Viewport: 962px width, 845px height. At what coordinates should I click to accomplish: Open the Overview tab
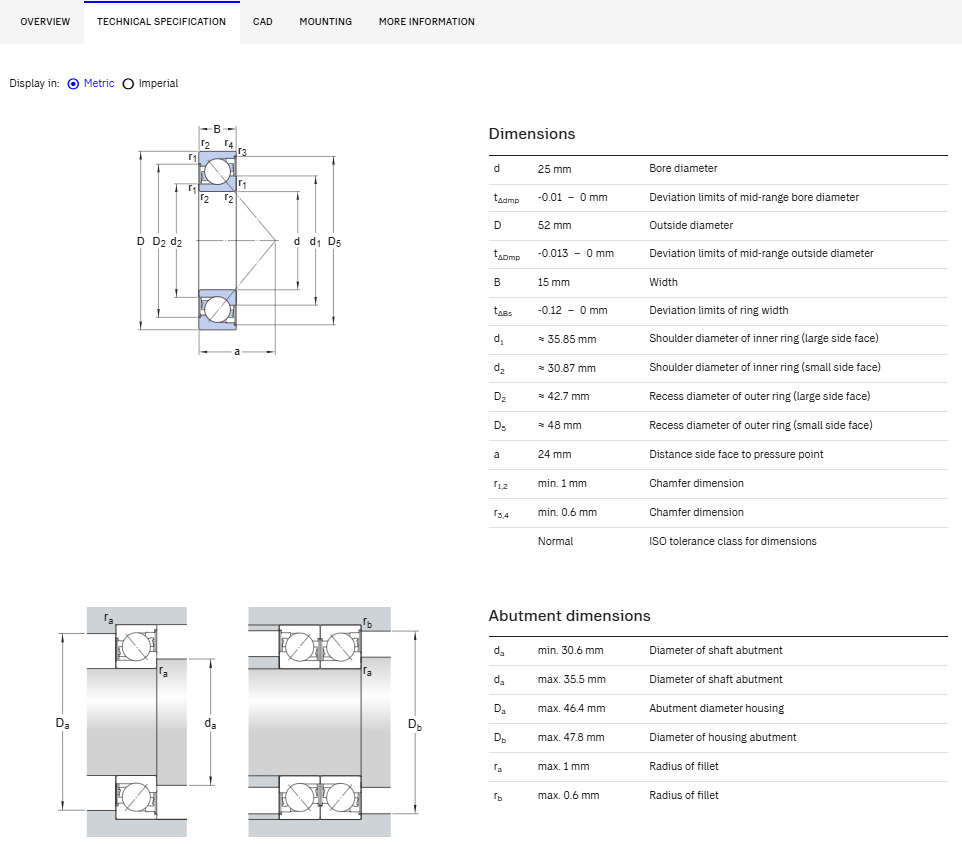(45, 21)
